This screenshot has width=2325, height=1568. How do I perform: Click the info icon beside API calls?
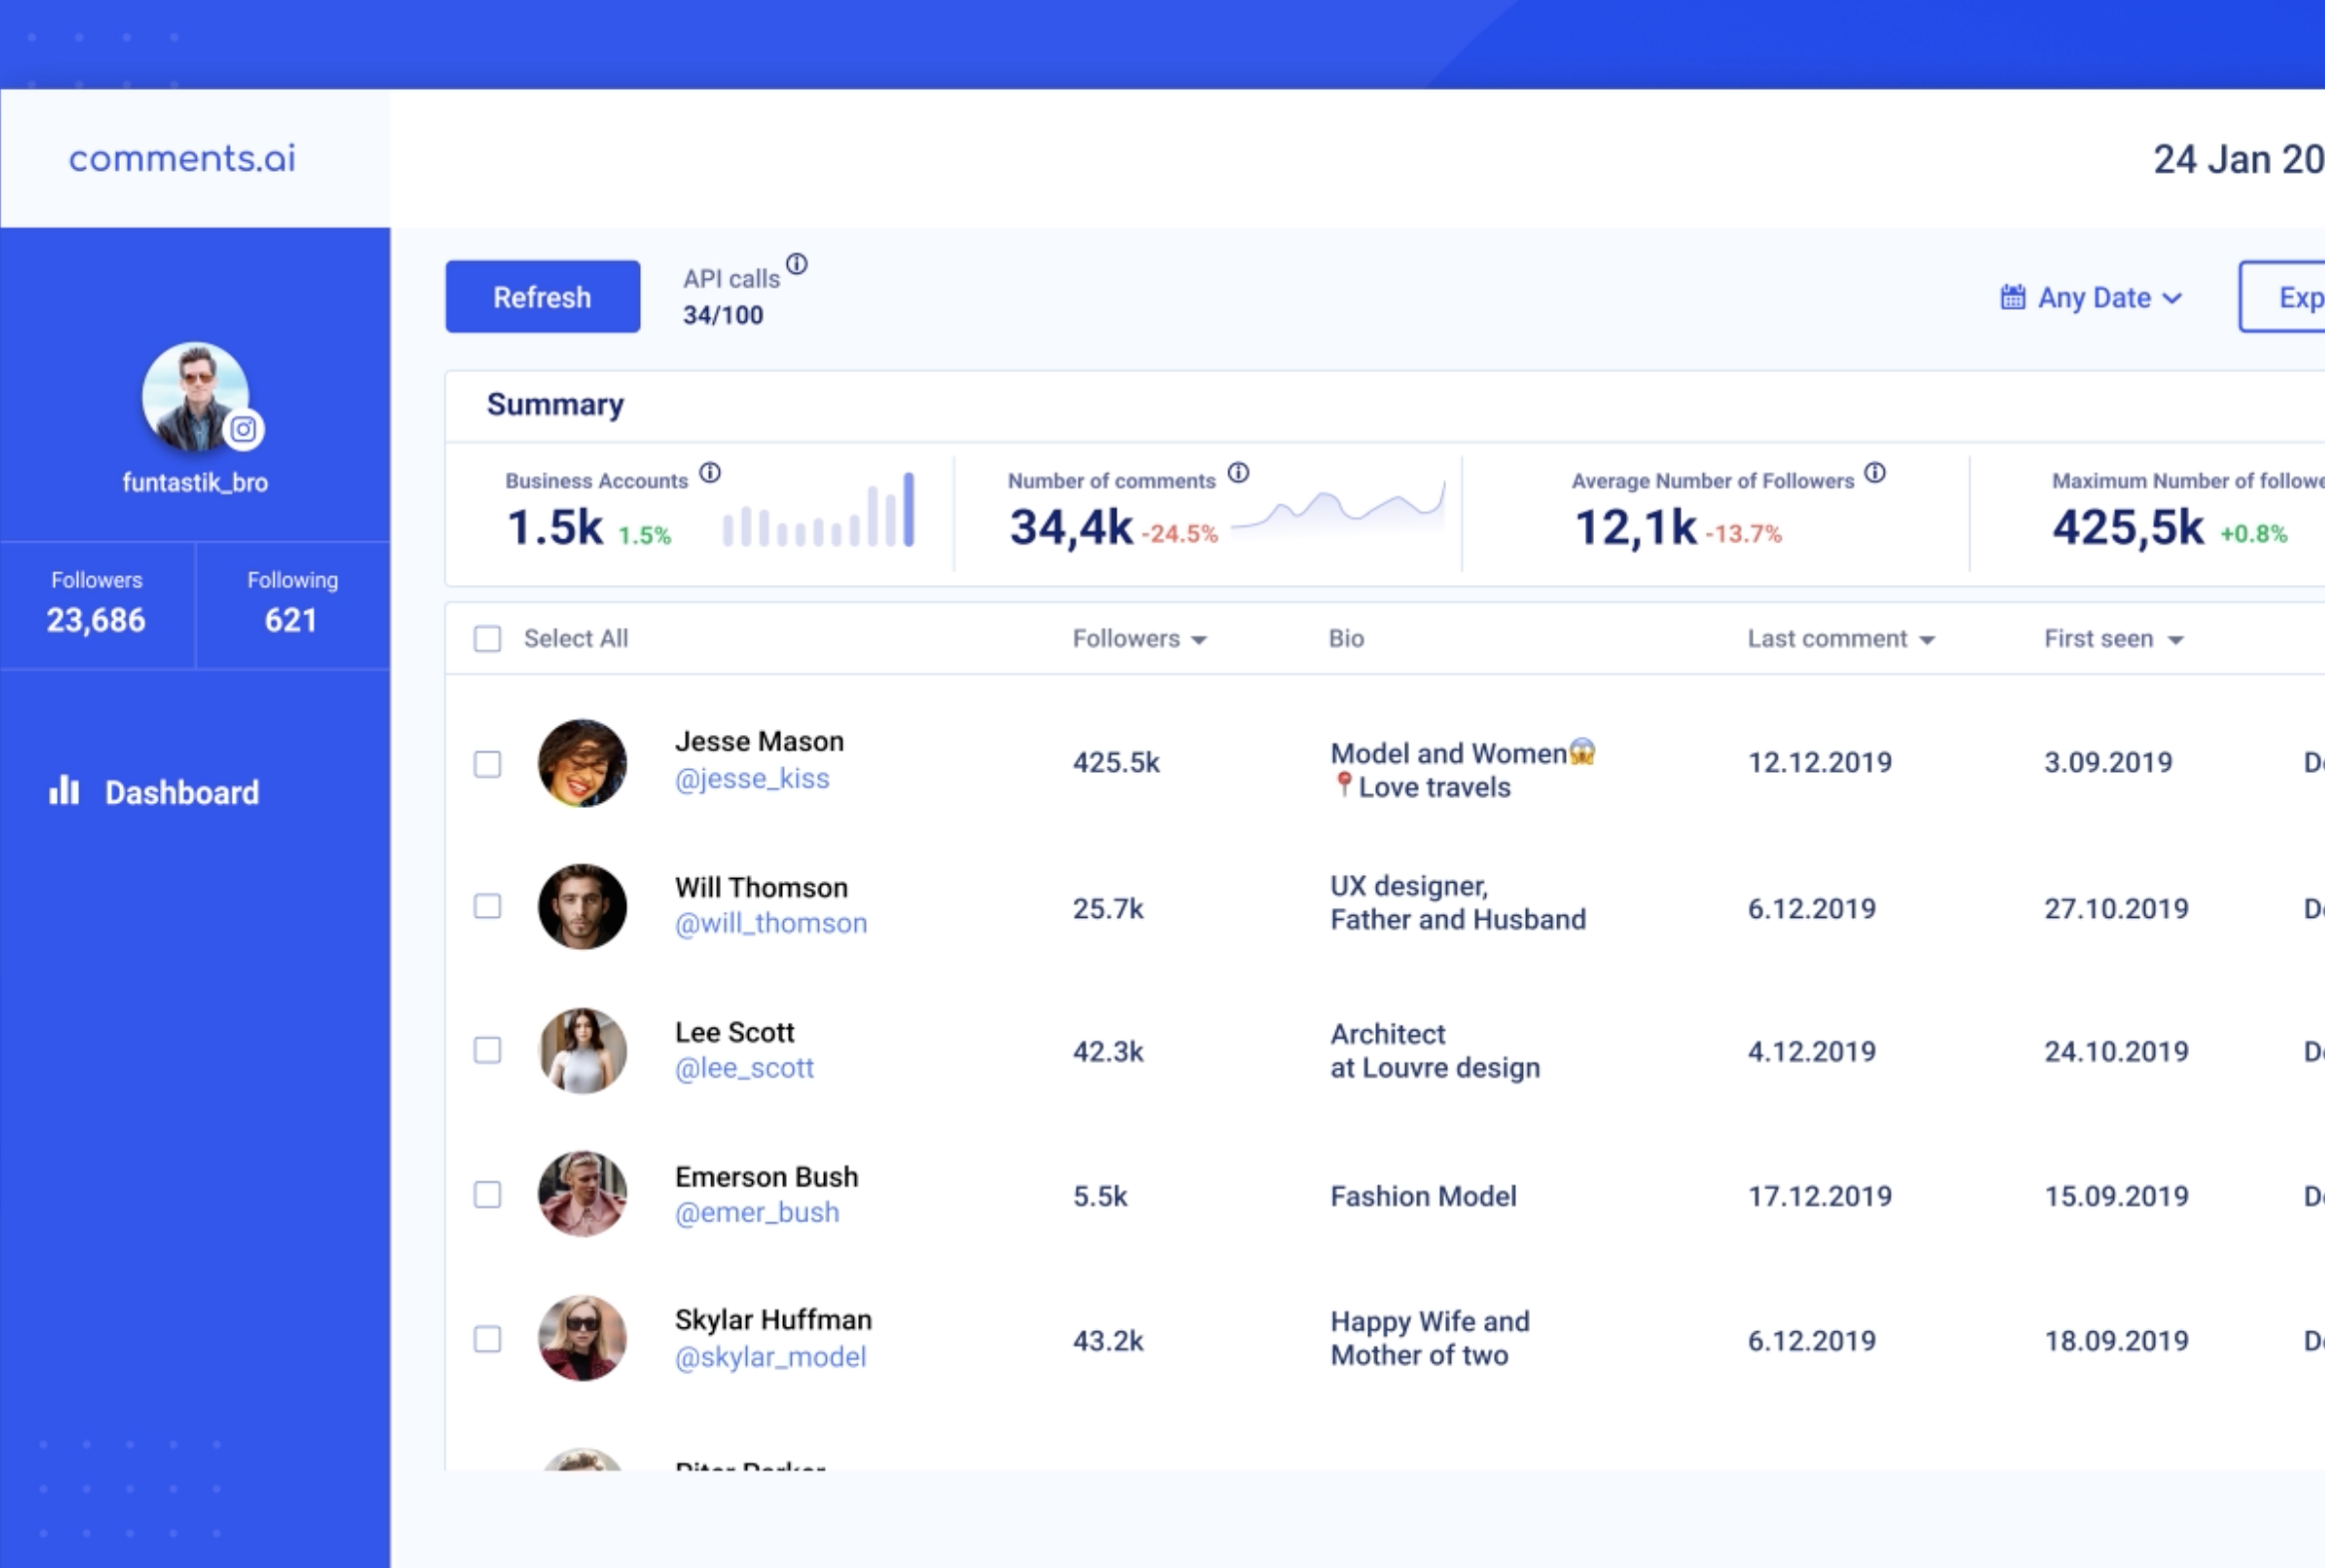coord(796,264)
